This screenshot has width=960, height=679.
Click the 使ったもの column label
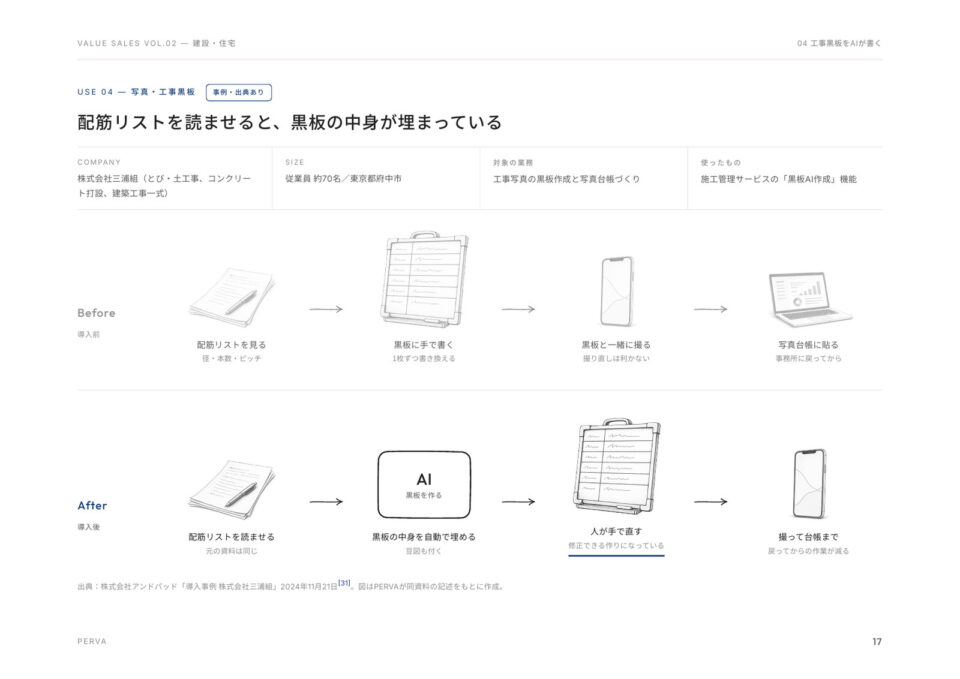(721, 163)
